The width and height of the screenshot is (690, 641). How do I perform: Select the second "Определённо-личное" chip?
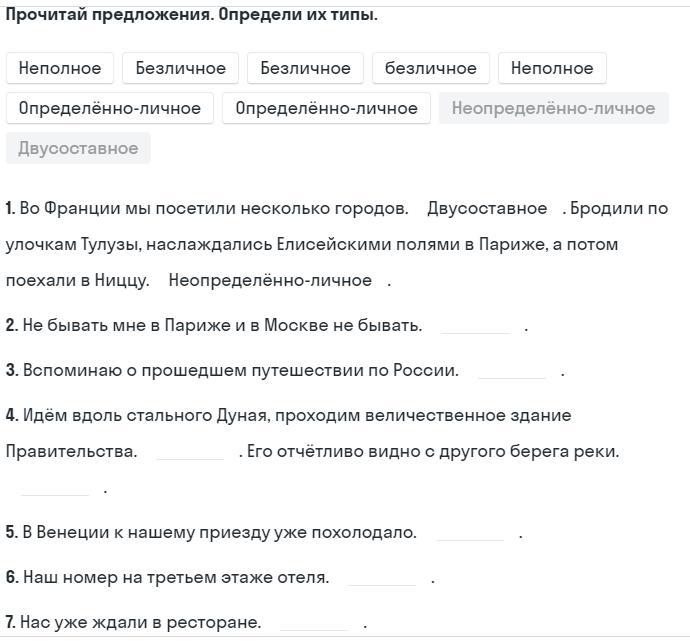point(327,108)
